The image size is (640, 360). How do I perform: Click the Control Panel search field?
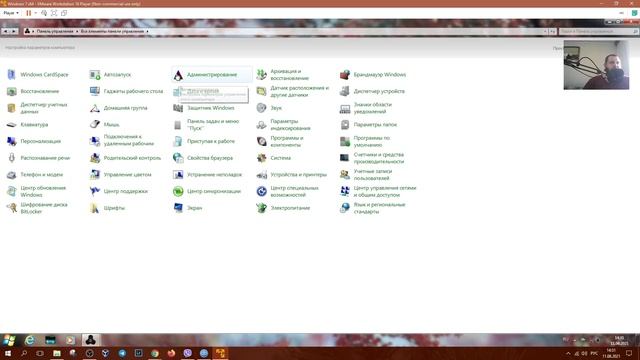[598, 31]
